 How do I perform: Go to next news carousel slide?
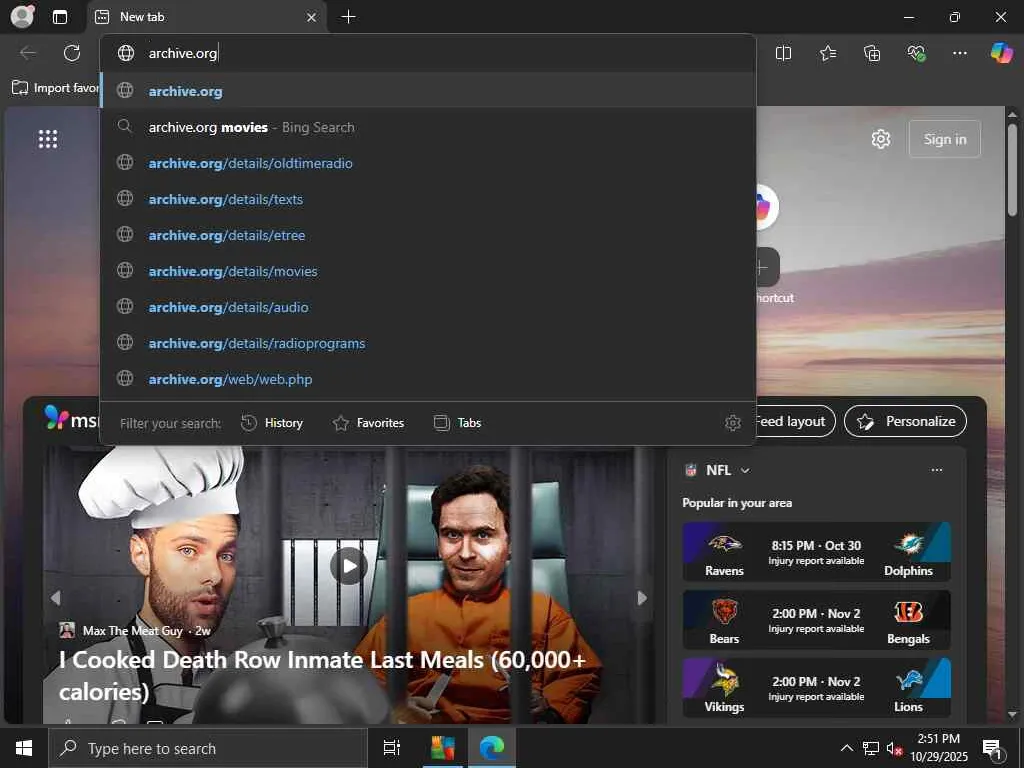pos(642,598)
